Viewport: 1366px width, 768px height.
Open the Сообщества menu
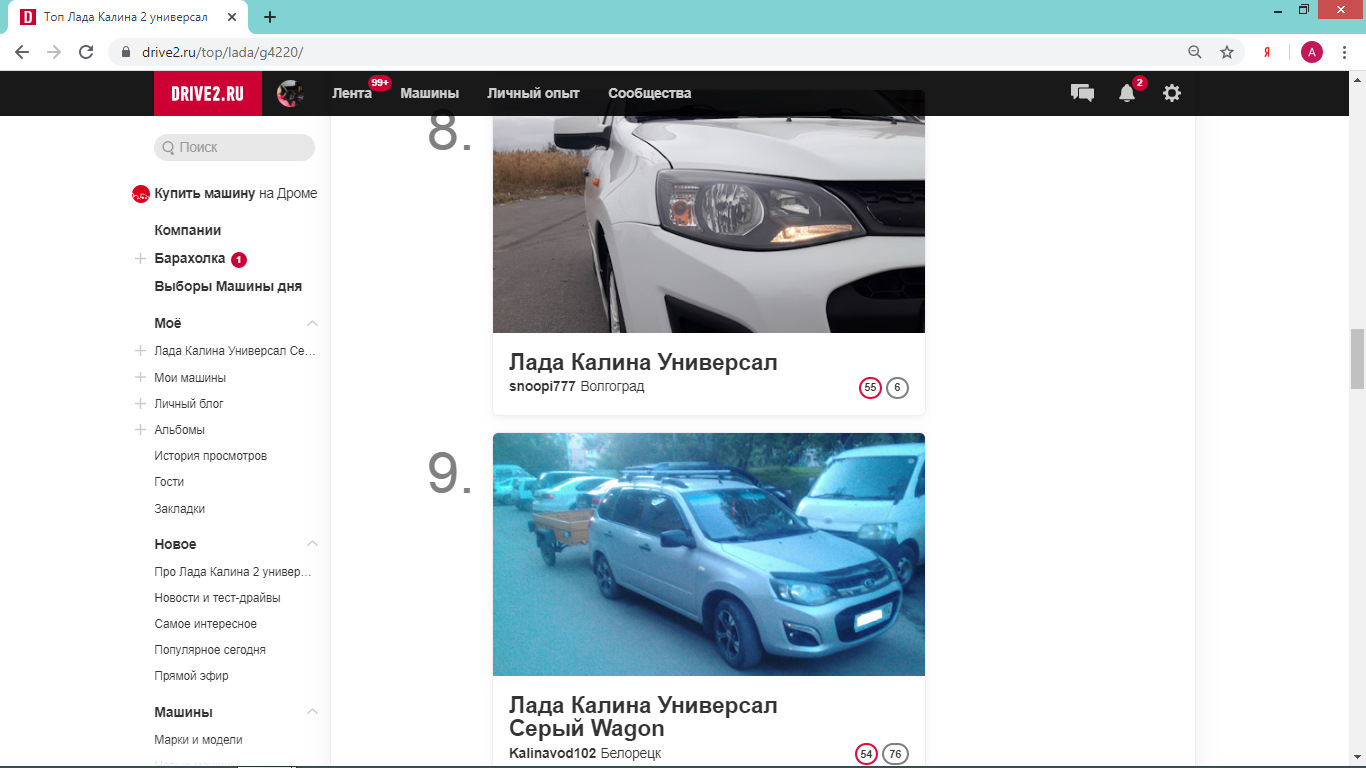[650, 93]
